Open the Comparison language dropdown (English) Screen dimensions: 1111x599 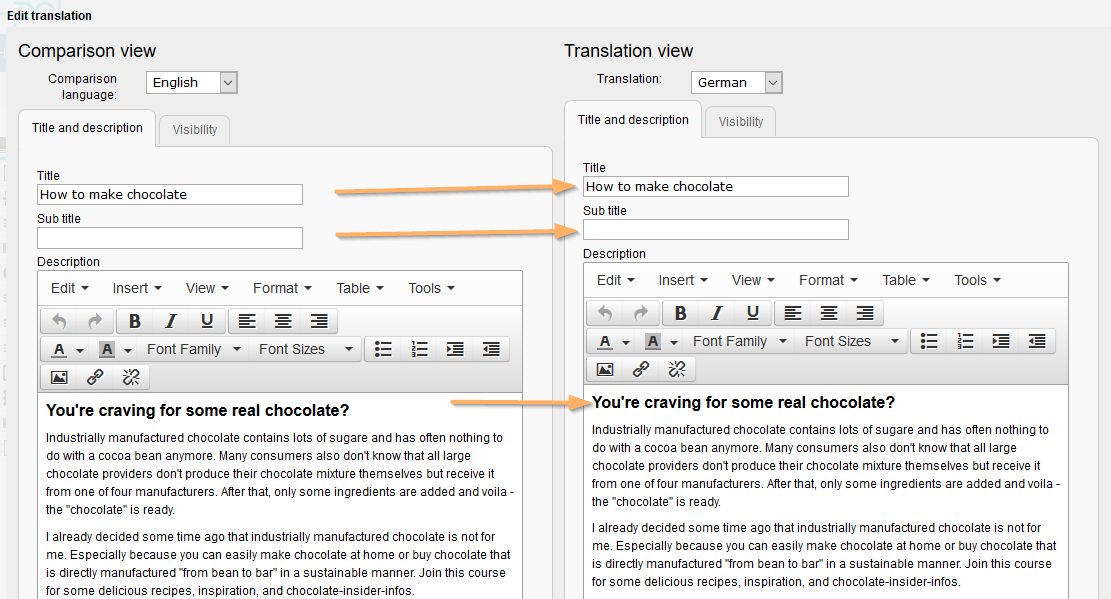tap(191, 83)
